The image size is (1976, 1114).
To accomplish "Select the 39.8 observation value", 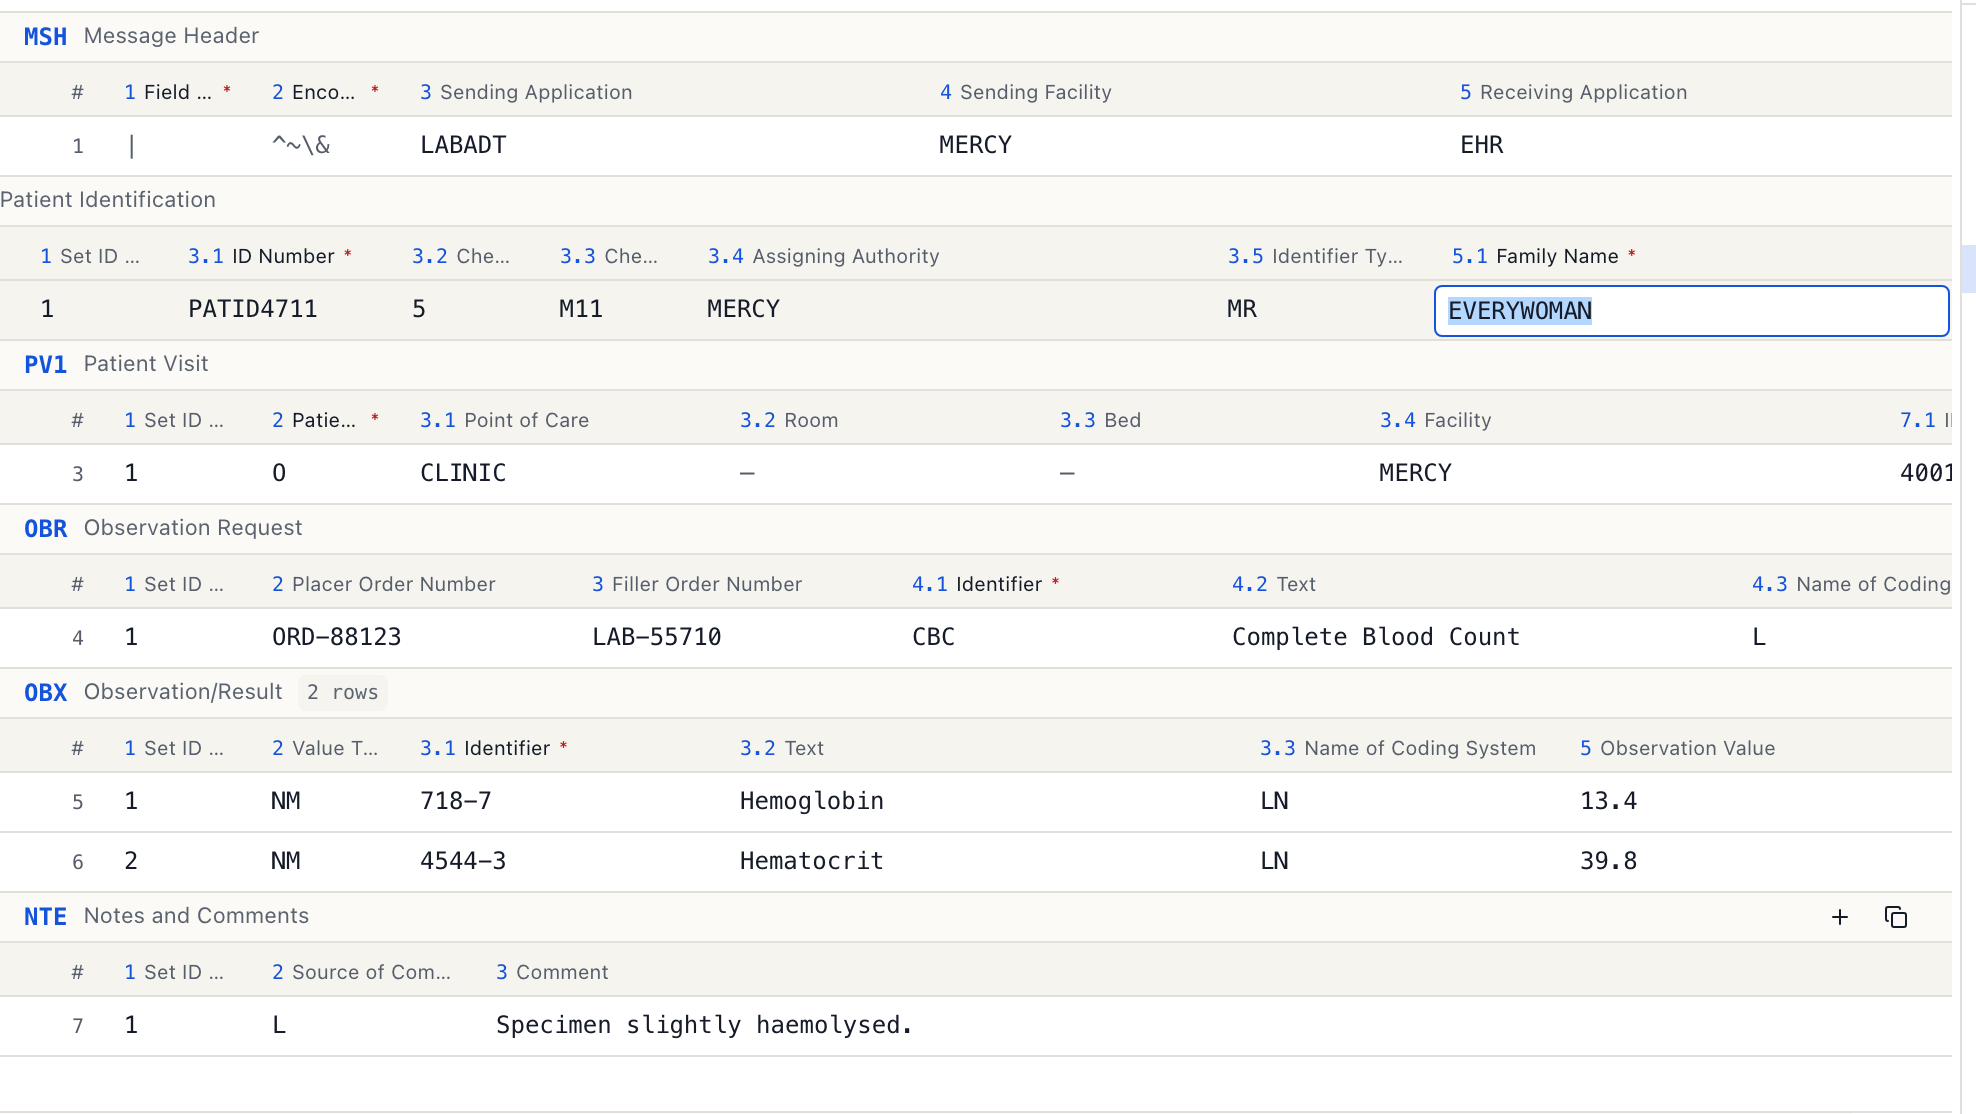I will [1608, 861].
